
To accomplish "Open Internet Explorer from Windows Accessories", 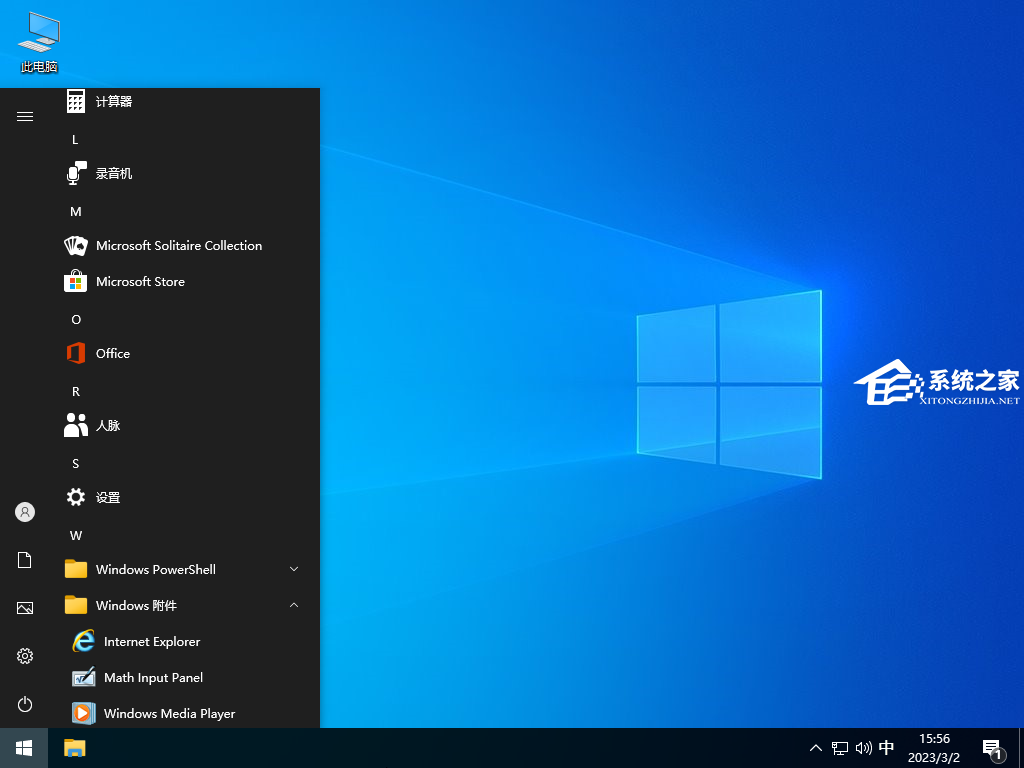I will coord(151,641).
